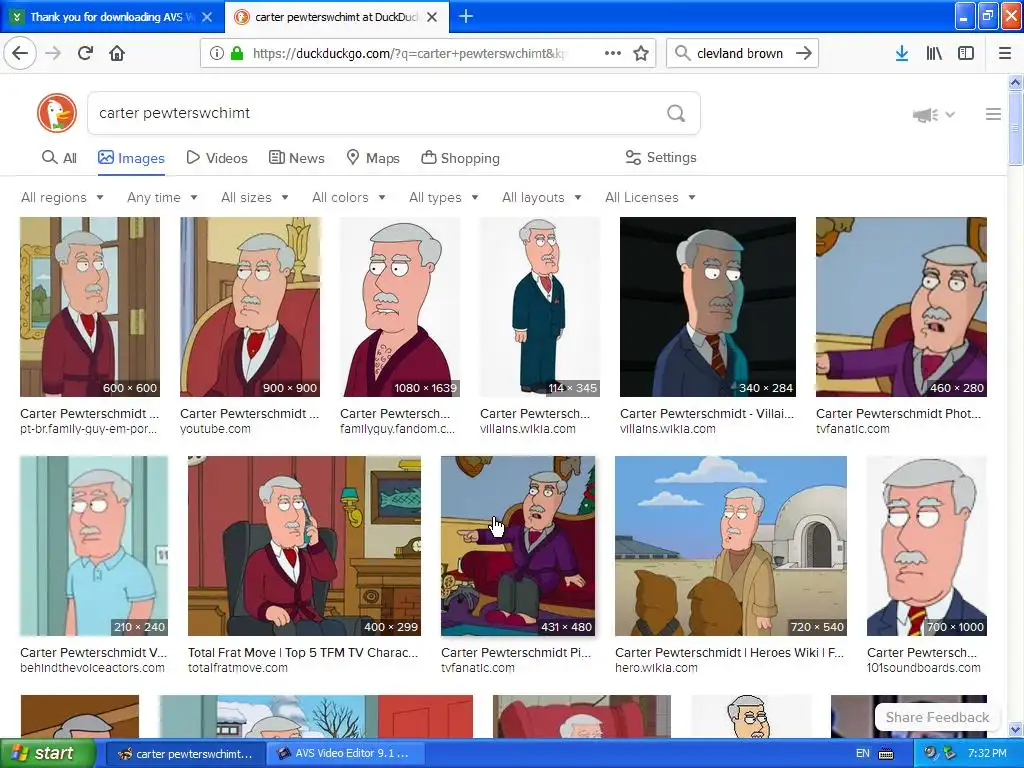The image size is (1024, 768).
Task: Expand the All regions filter
Action: (x=62, y=197)
